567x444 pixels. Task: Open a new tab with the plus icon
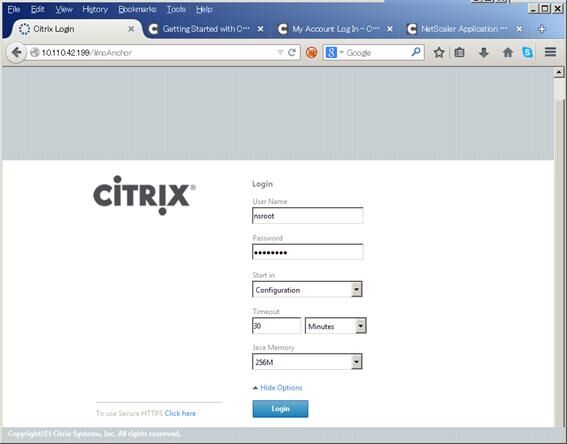(x=541, y=29)
